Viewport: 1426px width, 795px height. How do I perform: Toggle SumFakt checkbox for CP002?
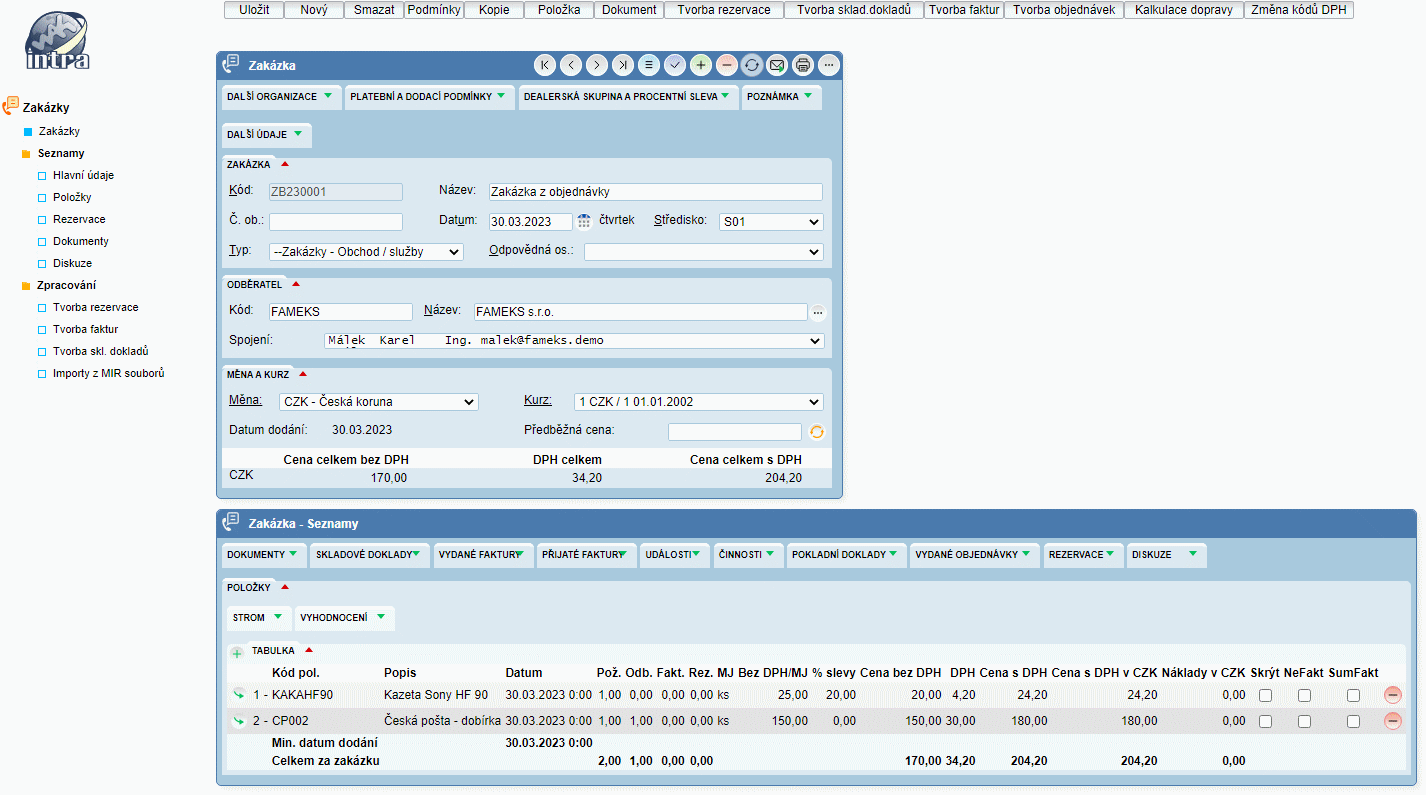[x=1353, y=721]
